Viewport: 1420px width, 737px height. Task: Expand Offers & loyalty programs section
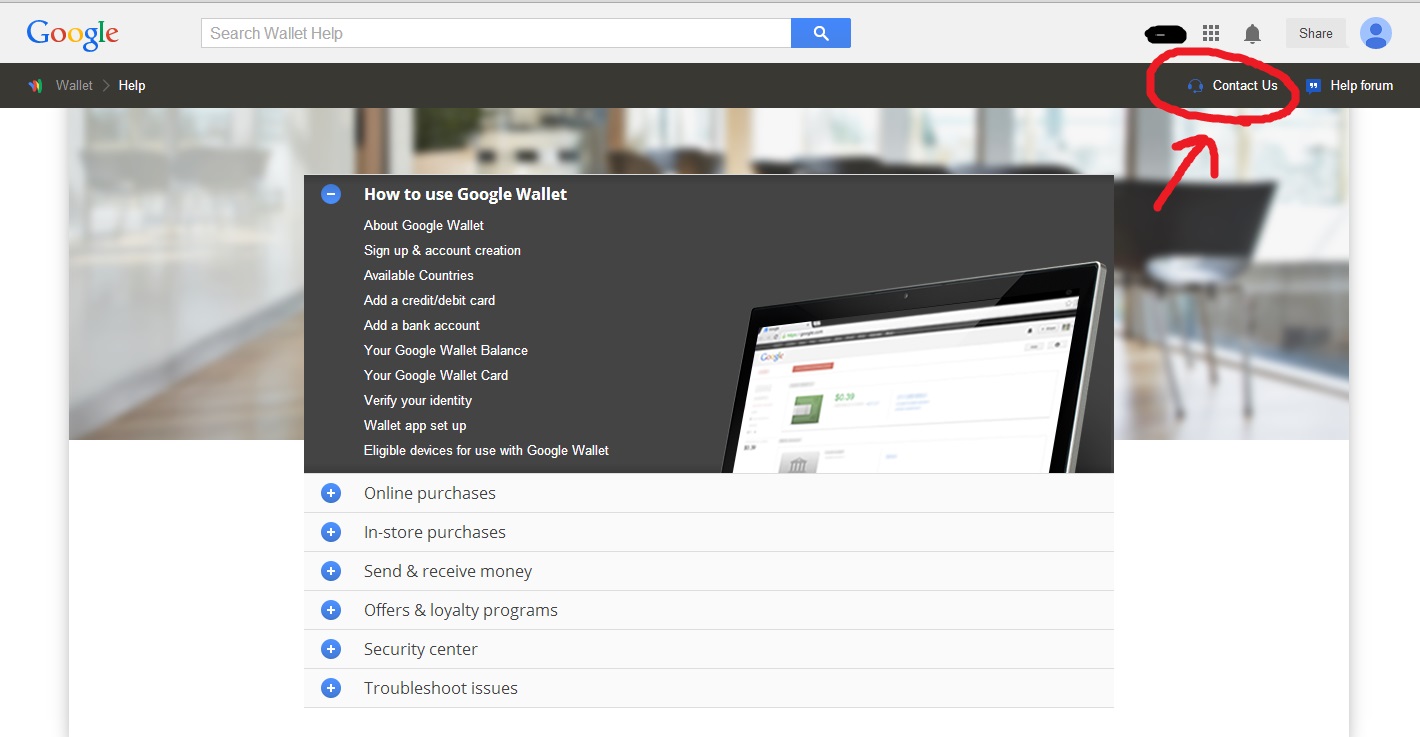(x=331, y=610)
